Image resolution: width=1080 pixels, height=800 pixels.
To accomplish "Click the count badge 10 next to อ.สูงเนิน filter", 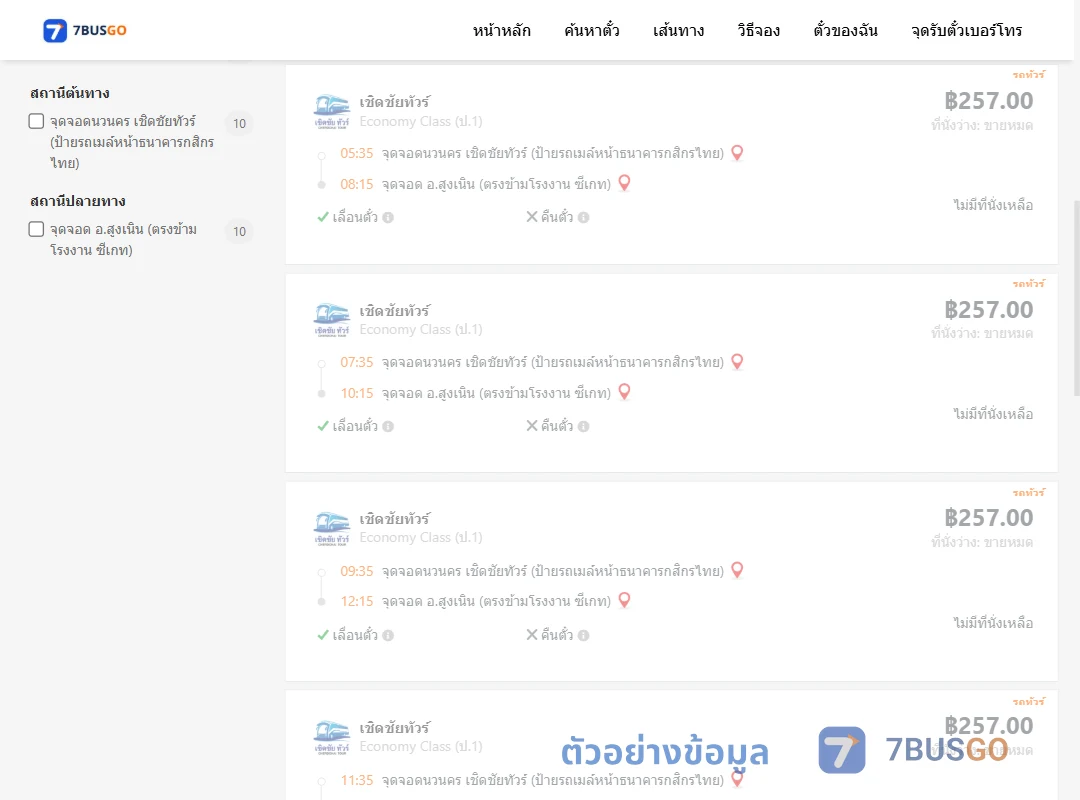I will click(x=239, y=232).
